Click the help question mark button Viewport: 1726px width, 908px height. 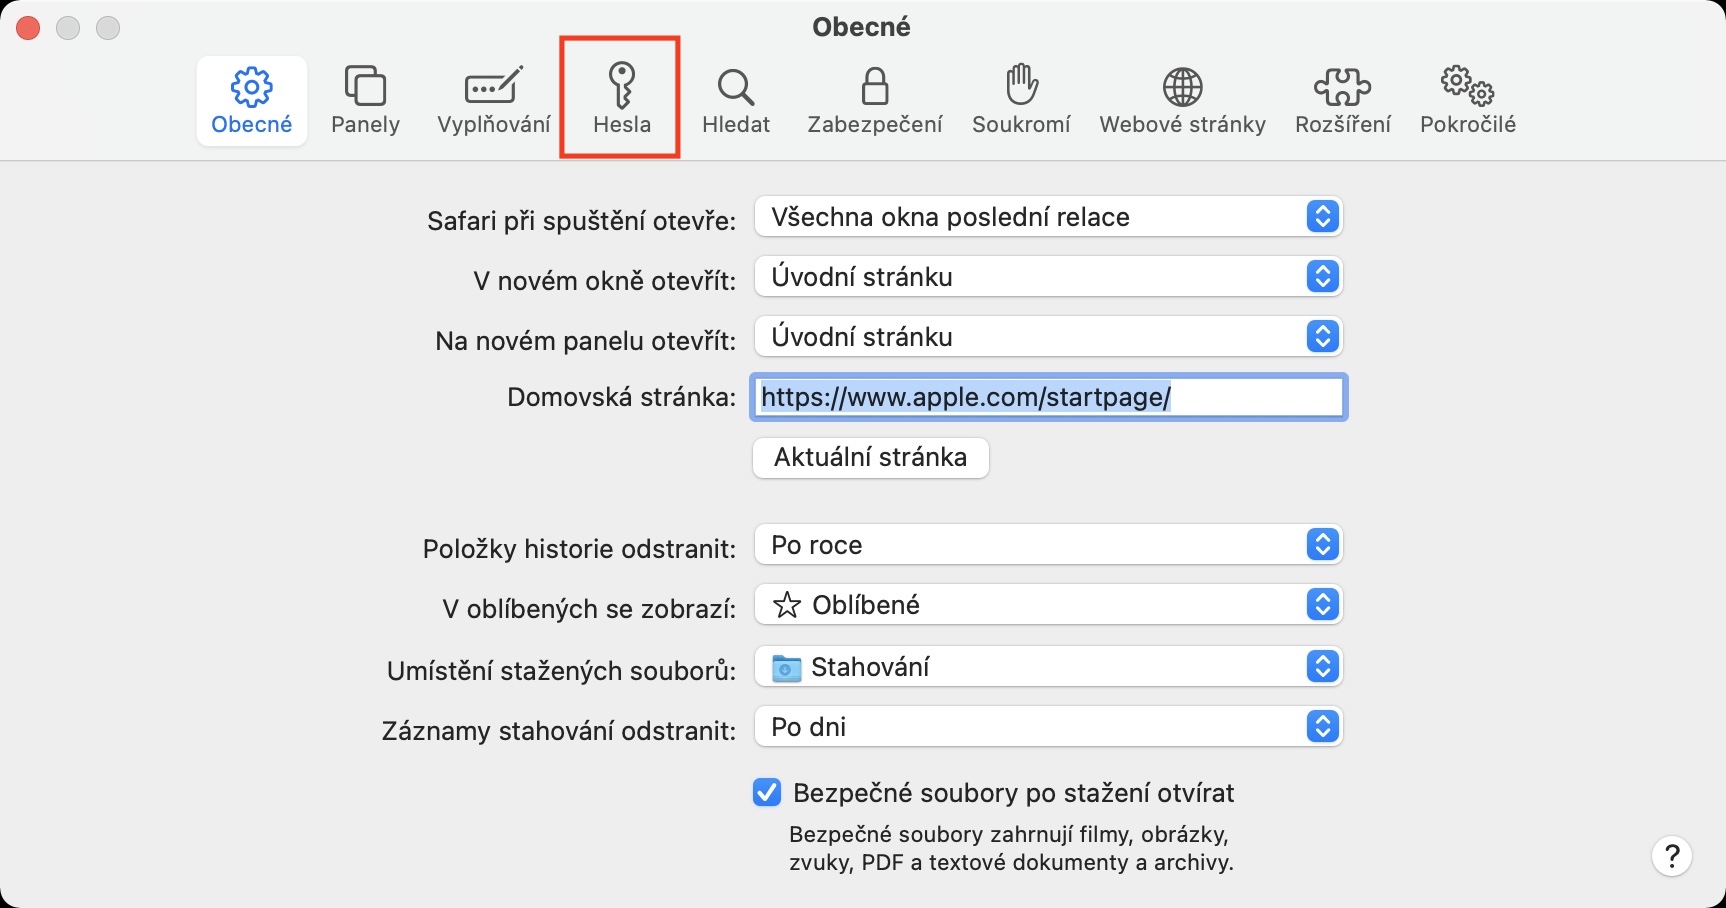point(1671,856)
